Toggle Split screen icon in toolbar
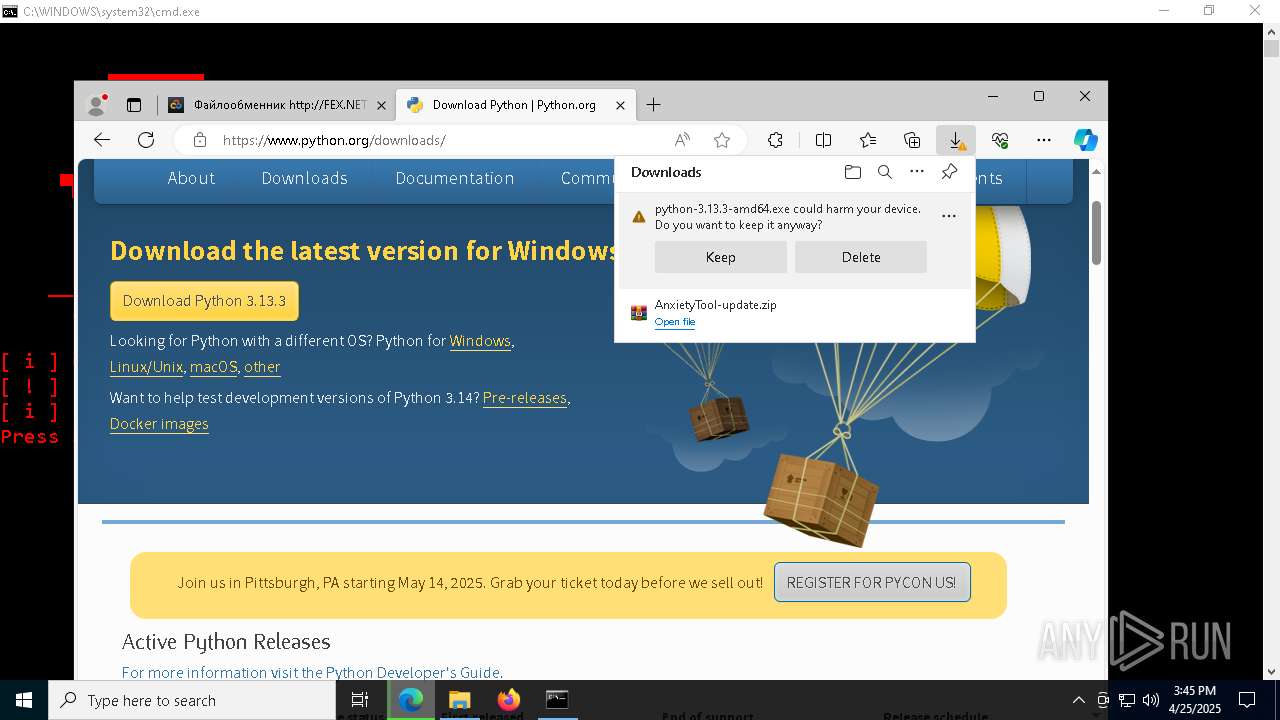Image resolution: width=1280 pixels, height=720 pixels. point(823,140)
